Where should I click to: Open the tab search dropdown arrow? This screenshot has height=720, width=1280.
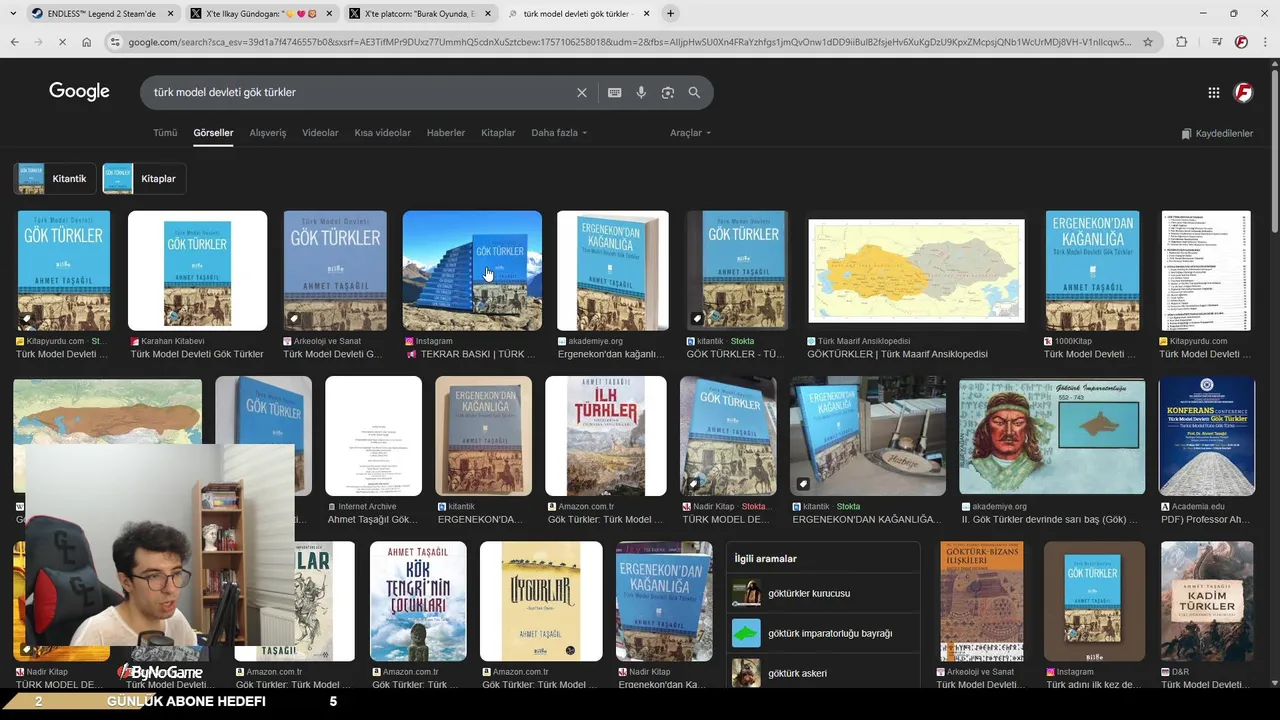pos(14,13)
